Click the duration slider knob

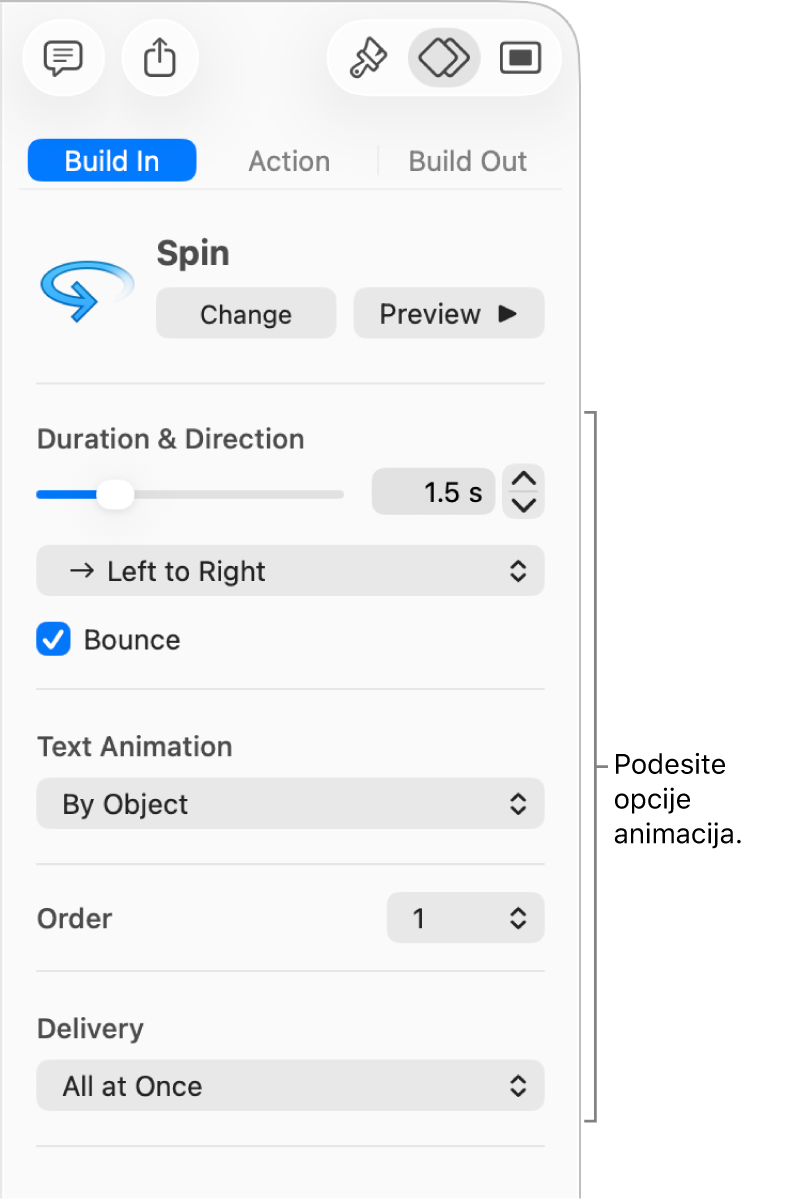pyautogui.click(x=116, y=494)
